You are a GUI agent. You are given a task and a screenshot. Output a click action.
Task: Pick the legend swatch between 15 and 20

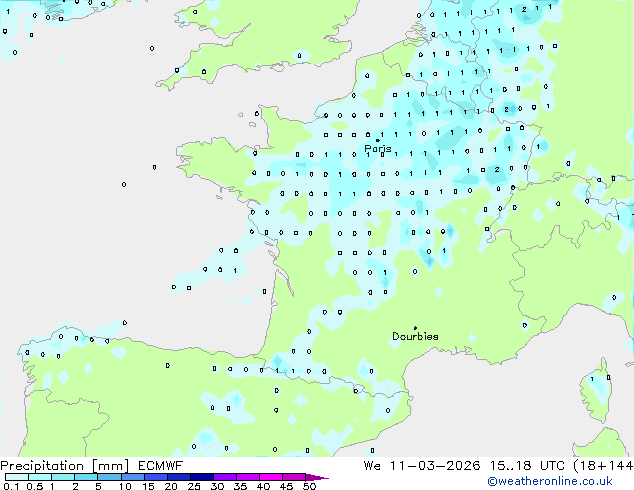coord(156,477)
